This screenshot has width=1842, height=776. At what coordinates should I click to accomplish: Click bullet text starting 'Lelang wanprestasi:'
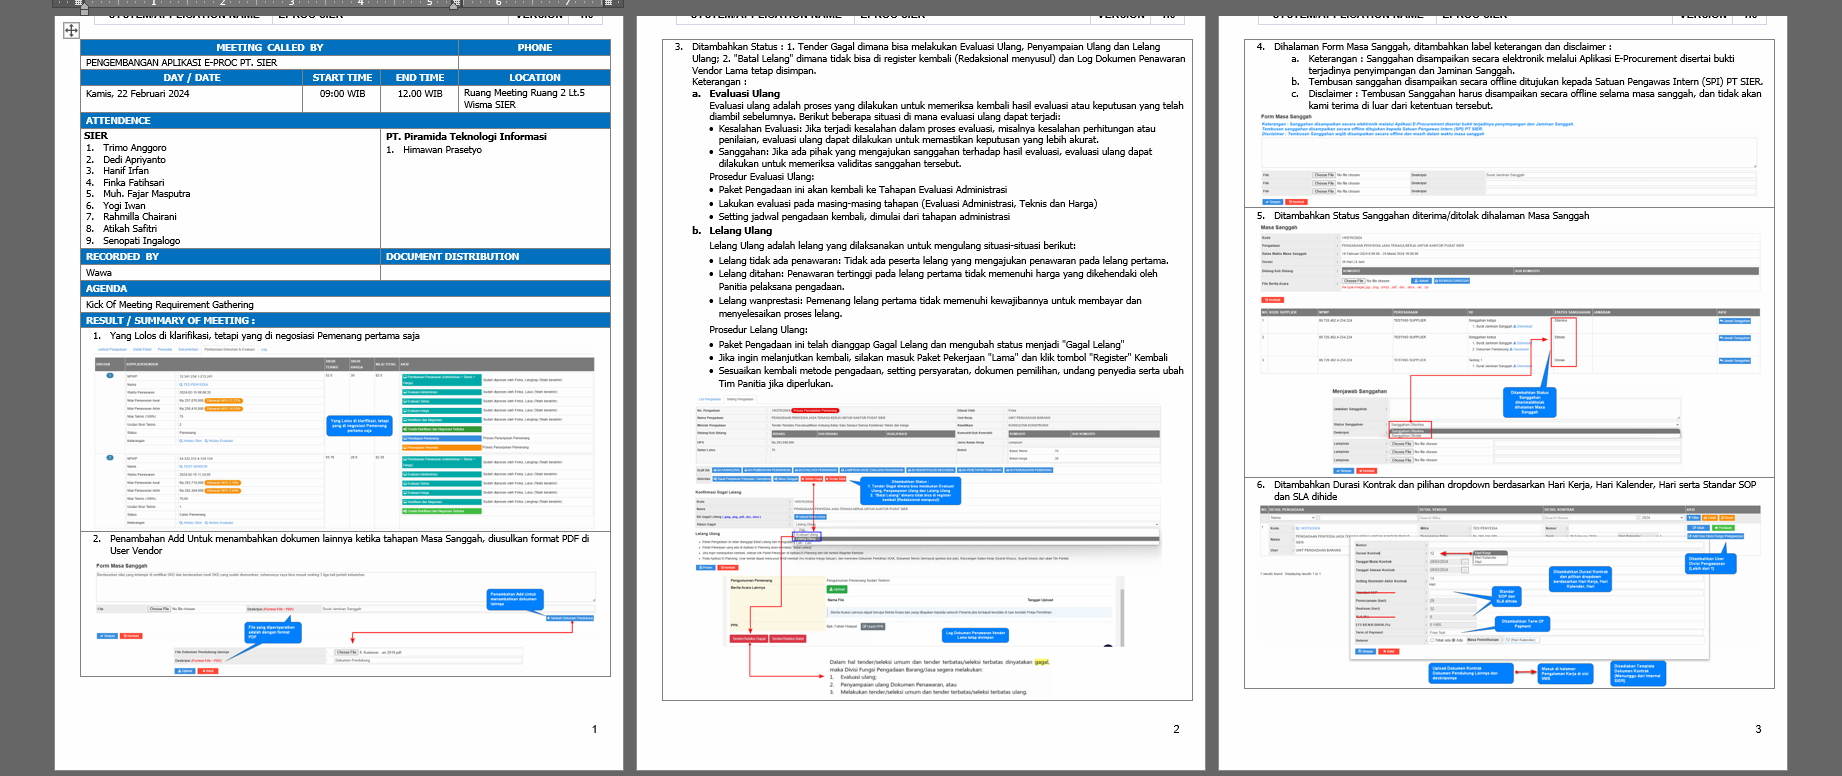(x=930, y=307)
